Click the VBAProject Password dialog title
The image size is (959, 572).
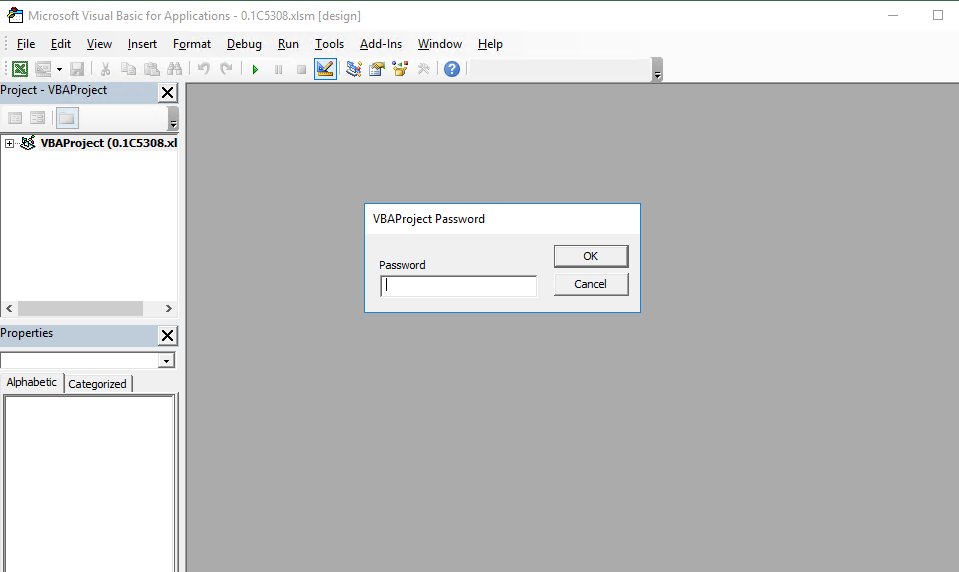coord(429,219)
